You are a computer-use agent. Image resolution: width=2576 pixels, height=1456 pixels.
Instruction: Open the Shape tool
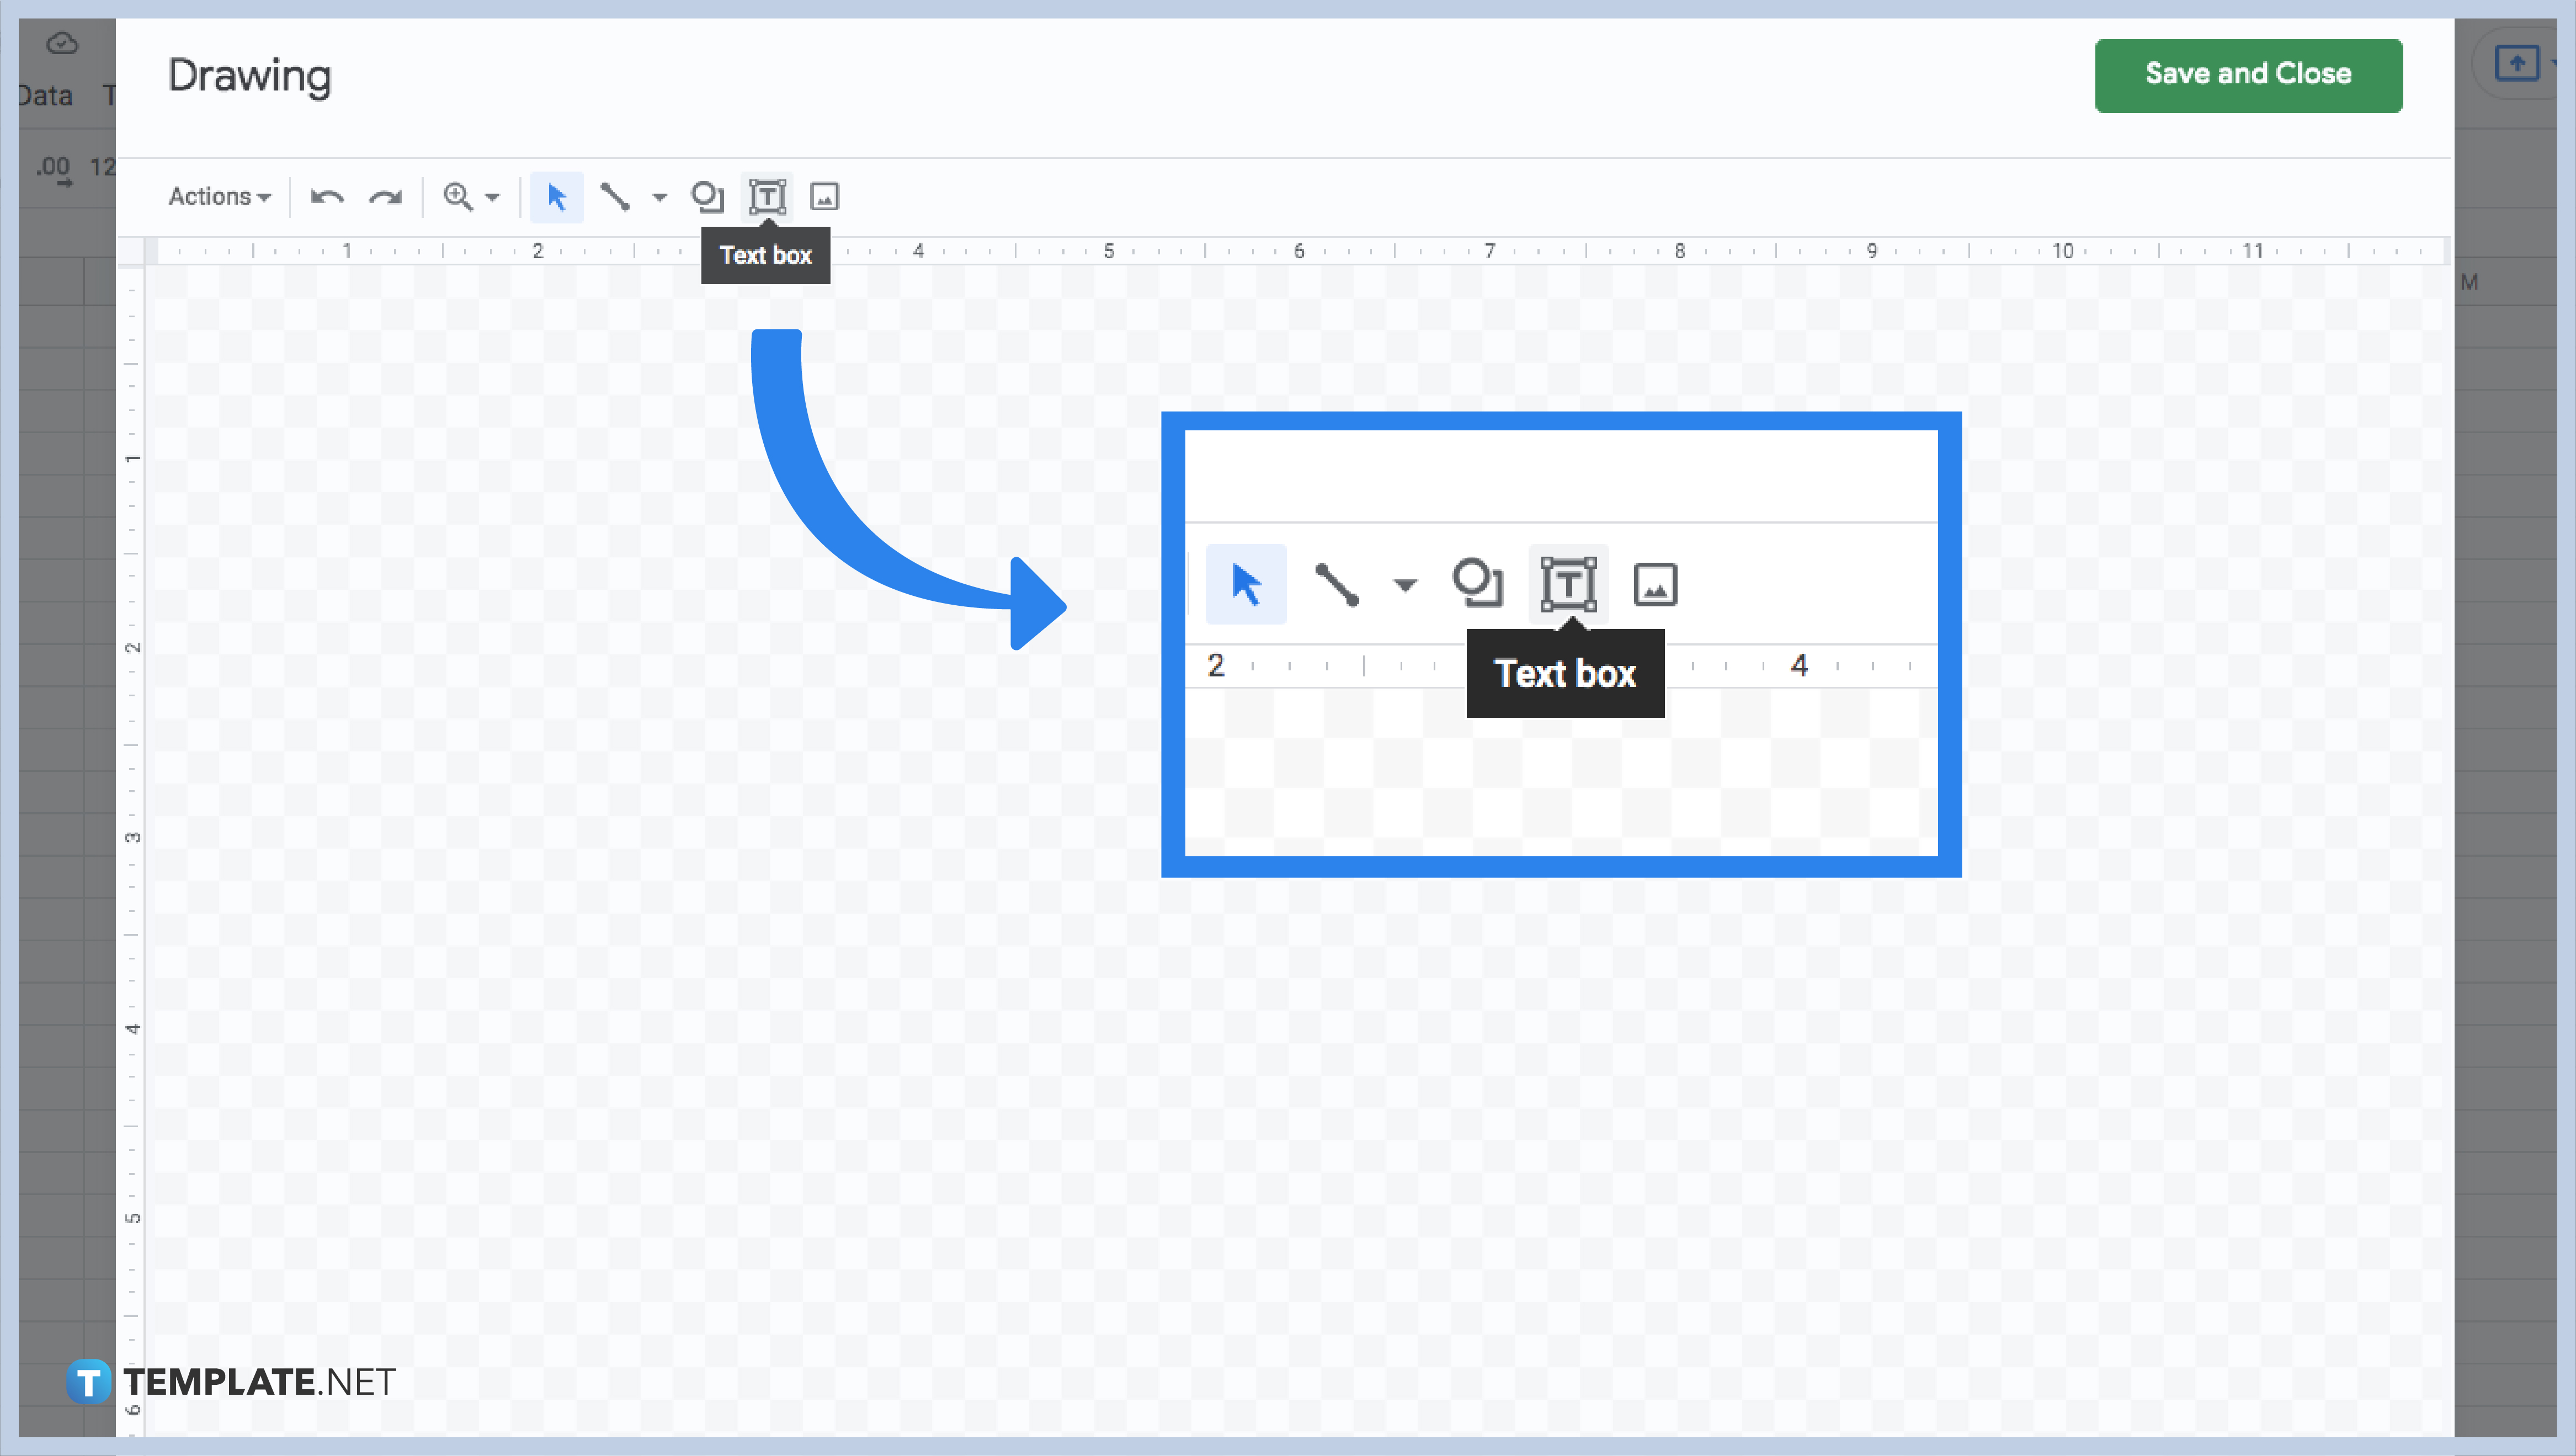click(707, 197)
